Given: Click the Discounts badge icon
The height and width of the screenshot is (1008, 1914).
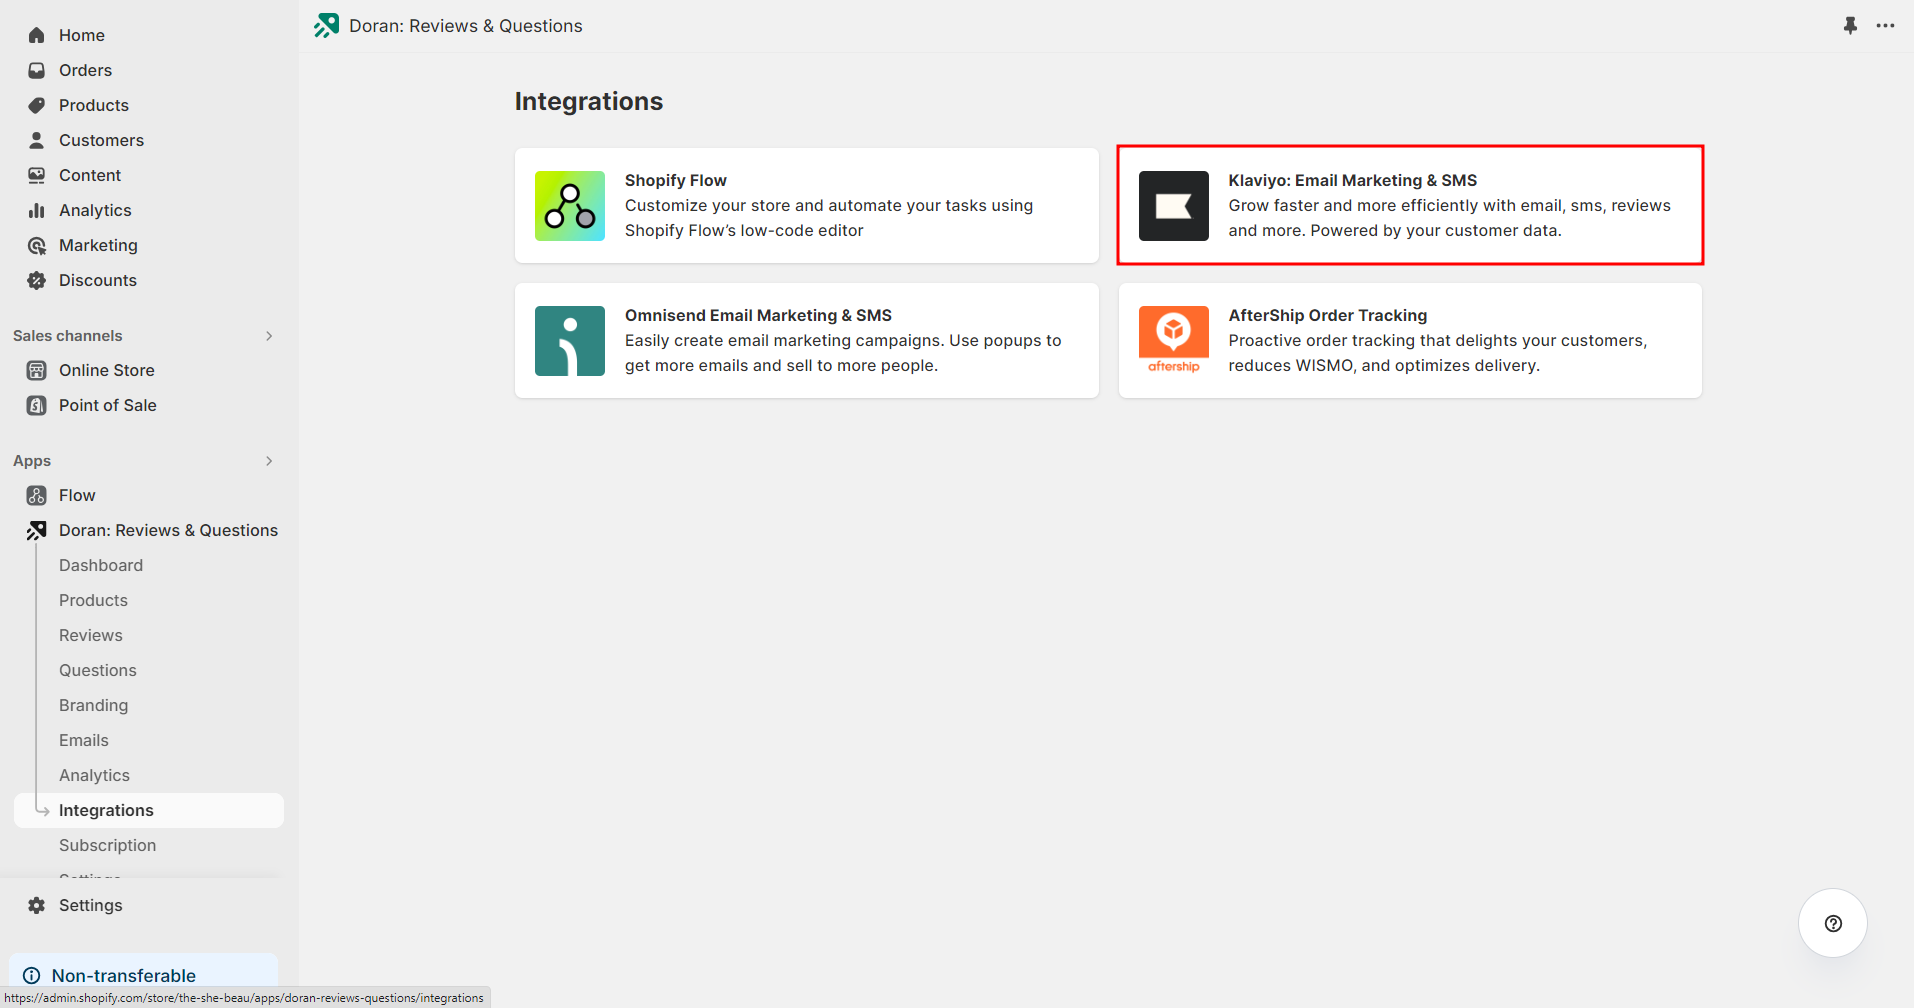Looking at the screenshot, I should (x=37, y=280).
